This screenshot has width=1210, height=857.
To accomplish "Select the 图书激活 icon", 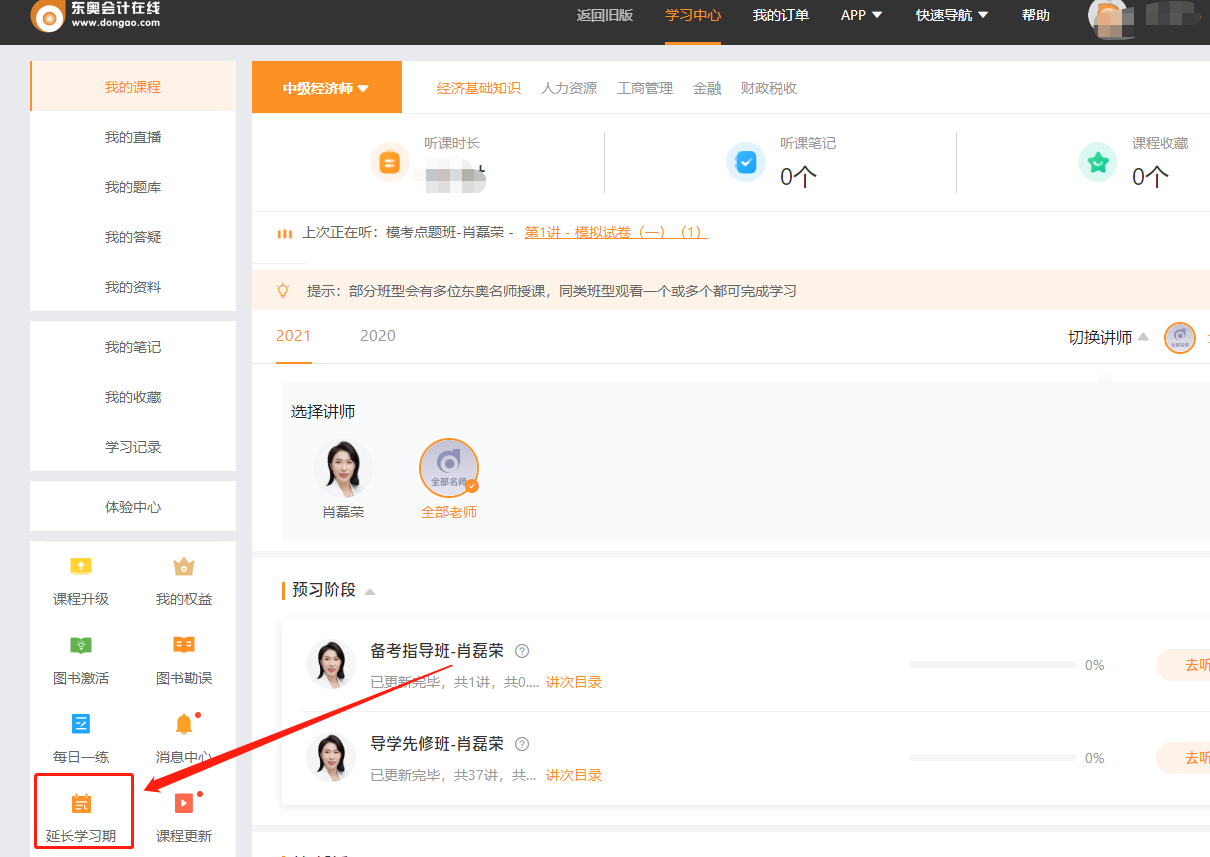I will pyautogui.click(x=82, y=645).
